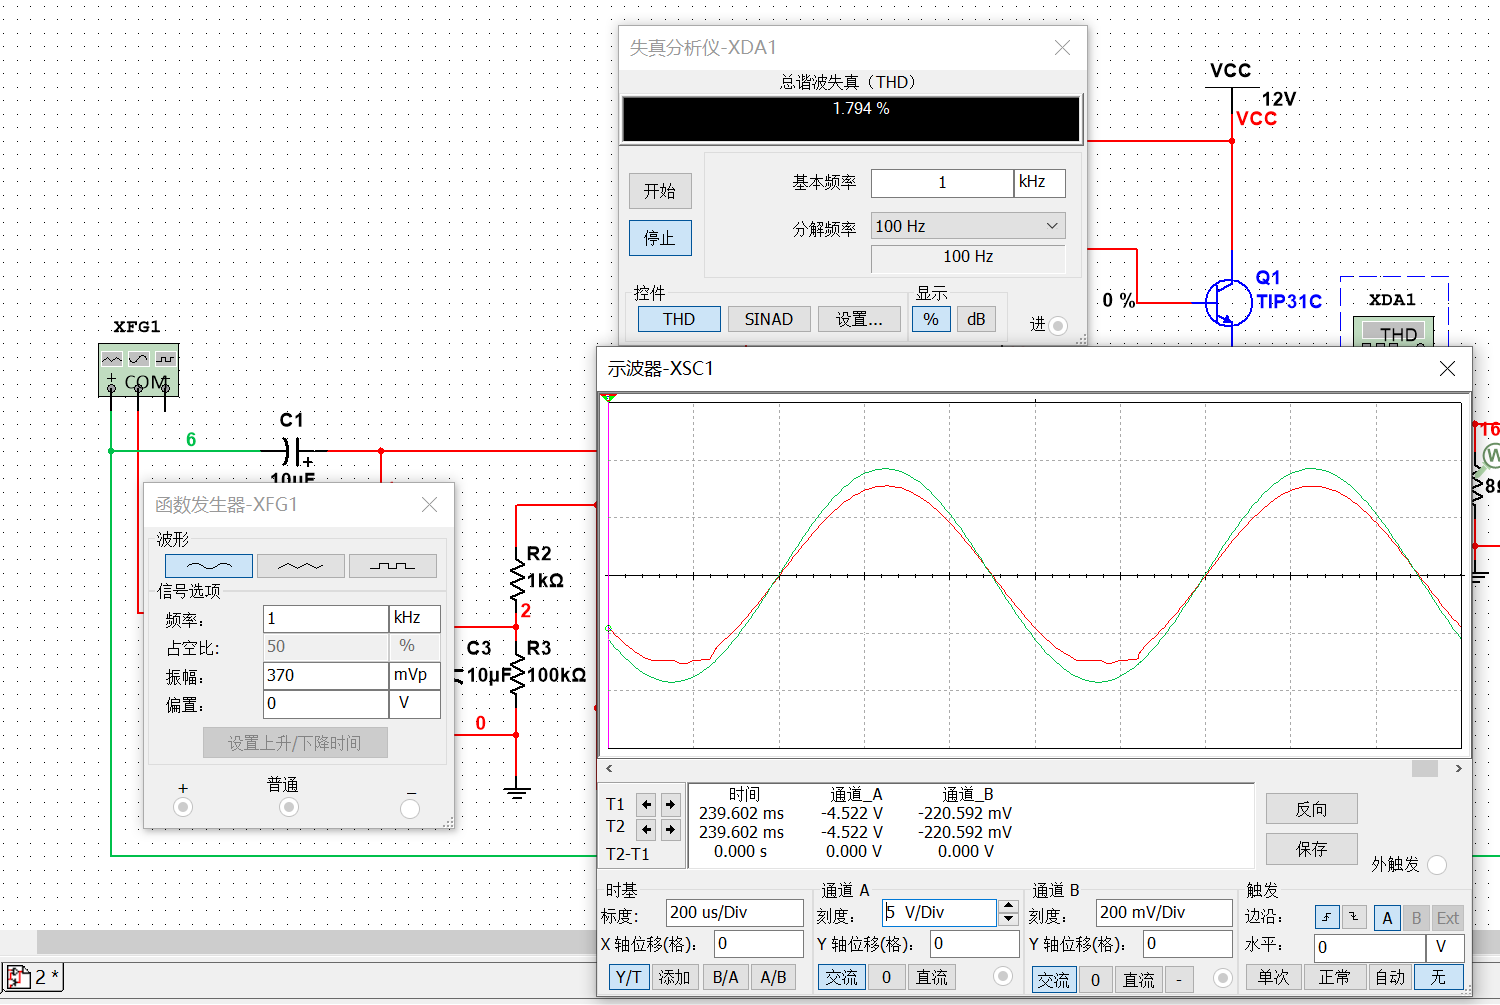
Task: Select SINAD mode in distortion analyzer
Action: pyautogui.click(x=769, y=319)
